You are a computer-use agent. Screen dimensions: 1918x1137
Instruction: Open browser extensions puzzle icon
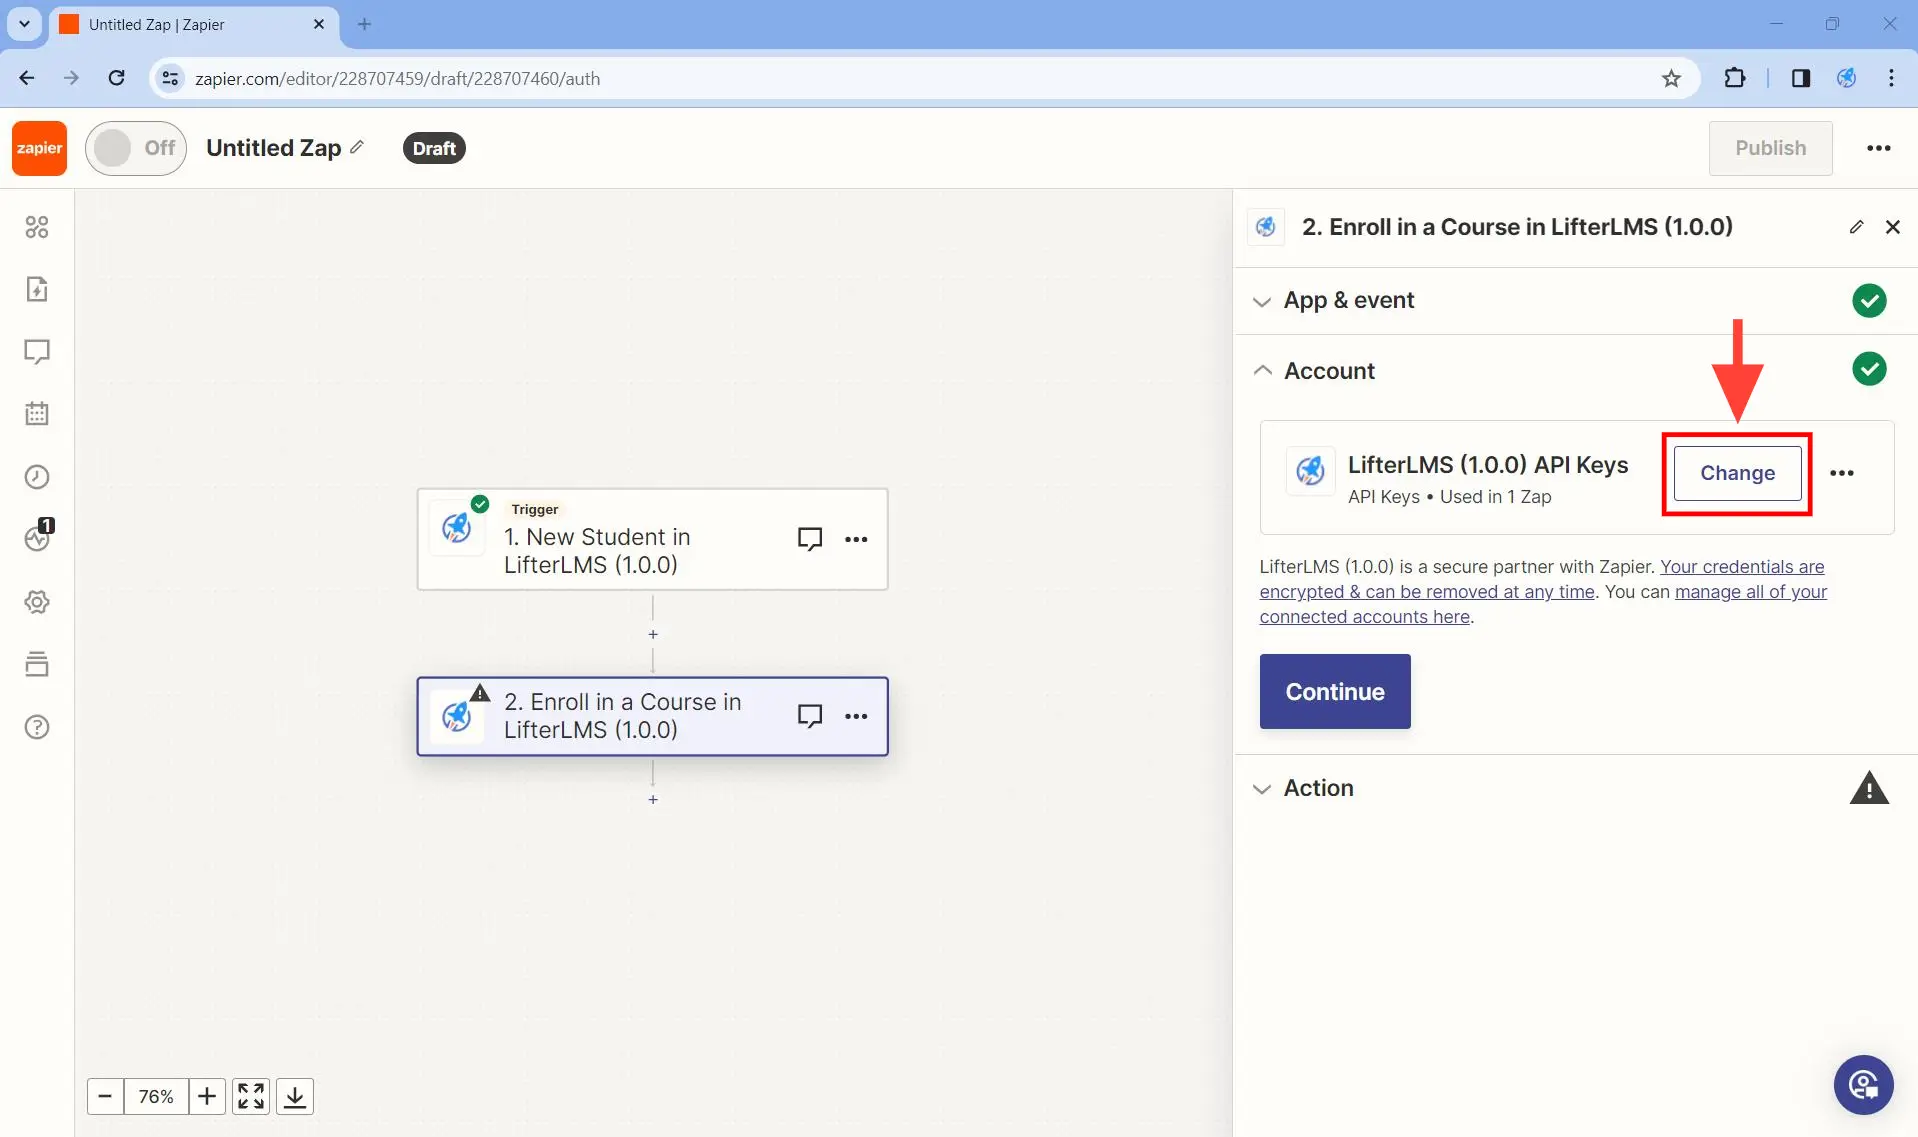pos(1735,78)
